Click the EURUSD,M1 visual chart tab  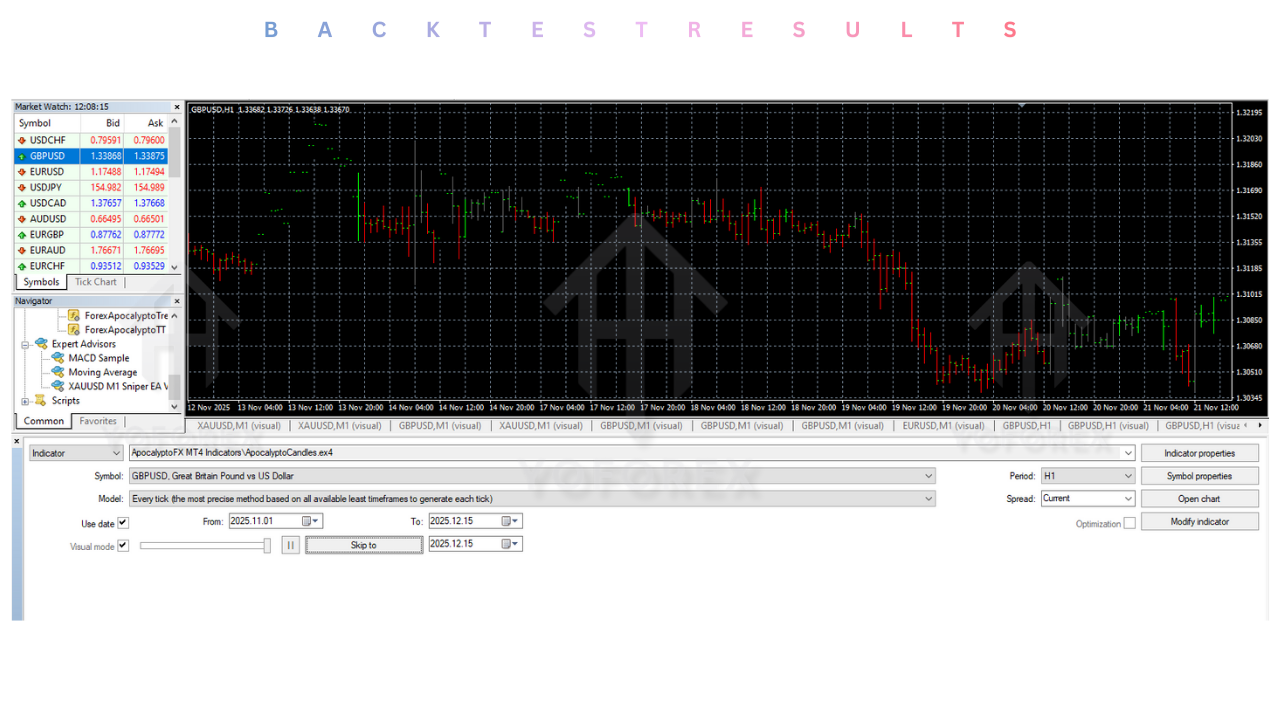coord(942,425)
